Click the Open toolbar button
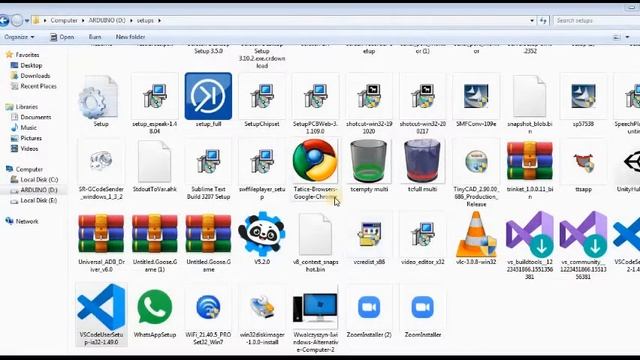This screenshot has width=640, height=360. pos(62,37)
